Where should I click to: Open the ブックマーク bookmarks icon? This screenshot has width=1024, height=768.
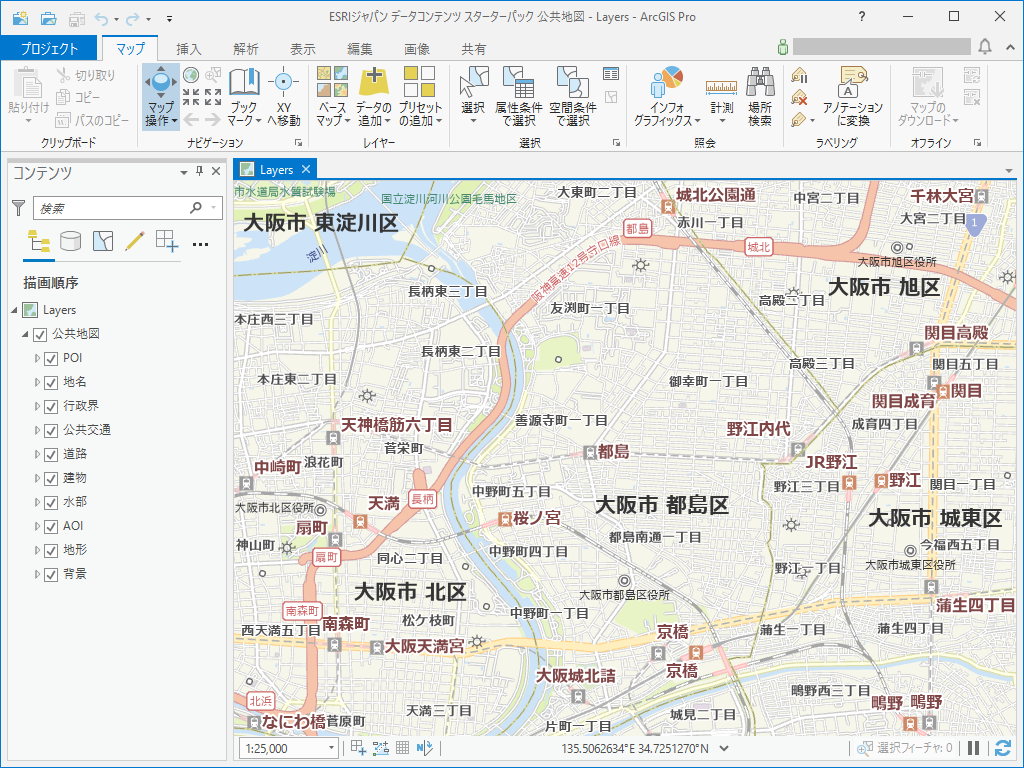click(243, 83)
